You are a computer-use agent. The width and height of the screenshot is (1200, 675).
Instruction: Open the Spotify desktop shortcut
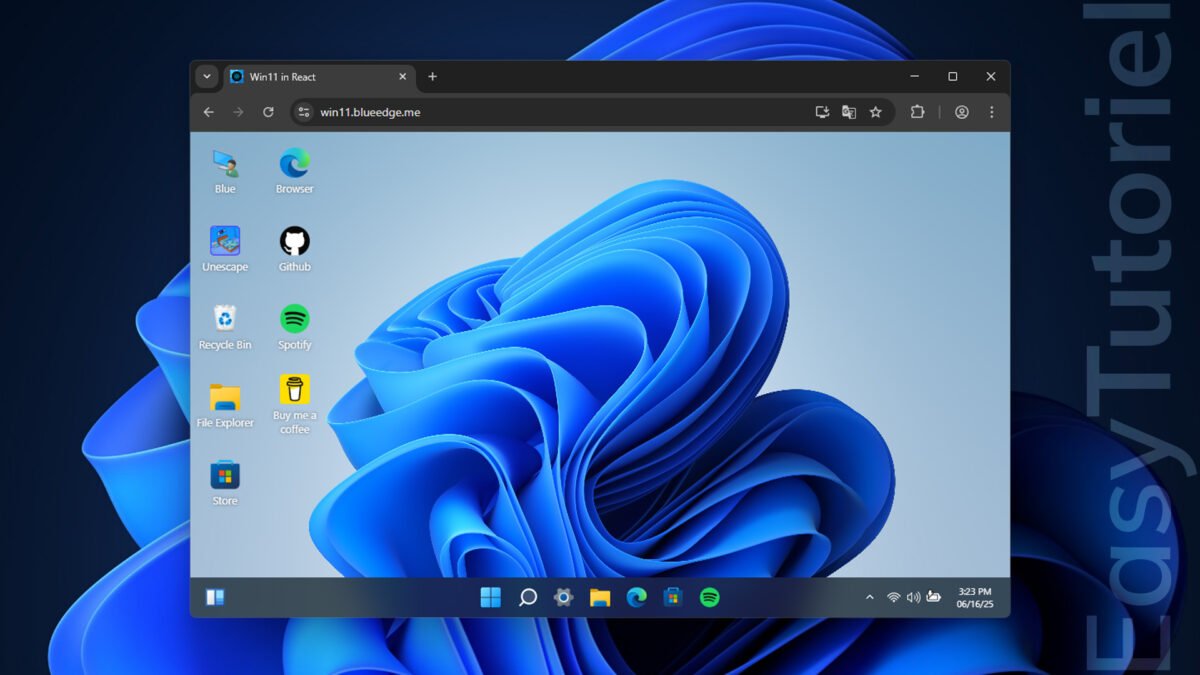point(295,327)
